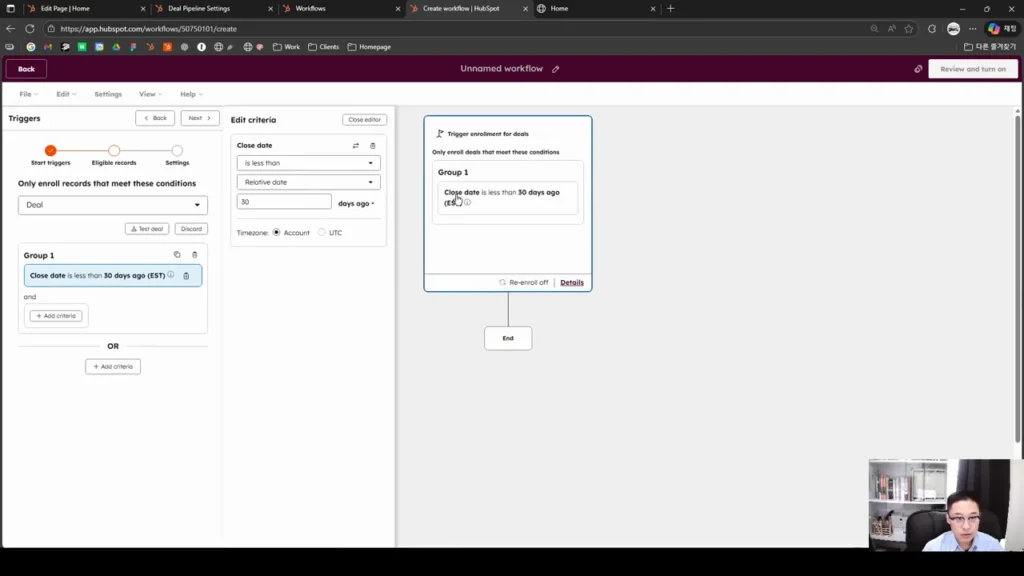Image resolution: width=1024 pixels, height=576 pixels.
Task: Click the number of days input field
Action: click(x=284, y=202)
